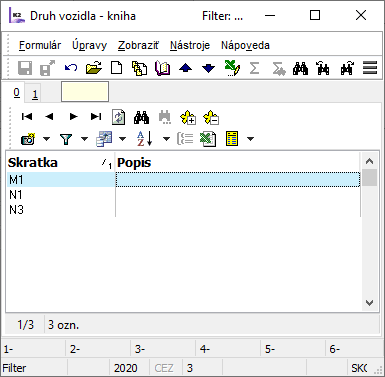Open the Zobraziť menu

point(138,45)
